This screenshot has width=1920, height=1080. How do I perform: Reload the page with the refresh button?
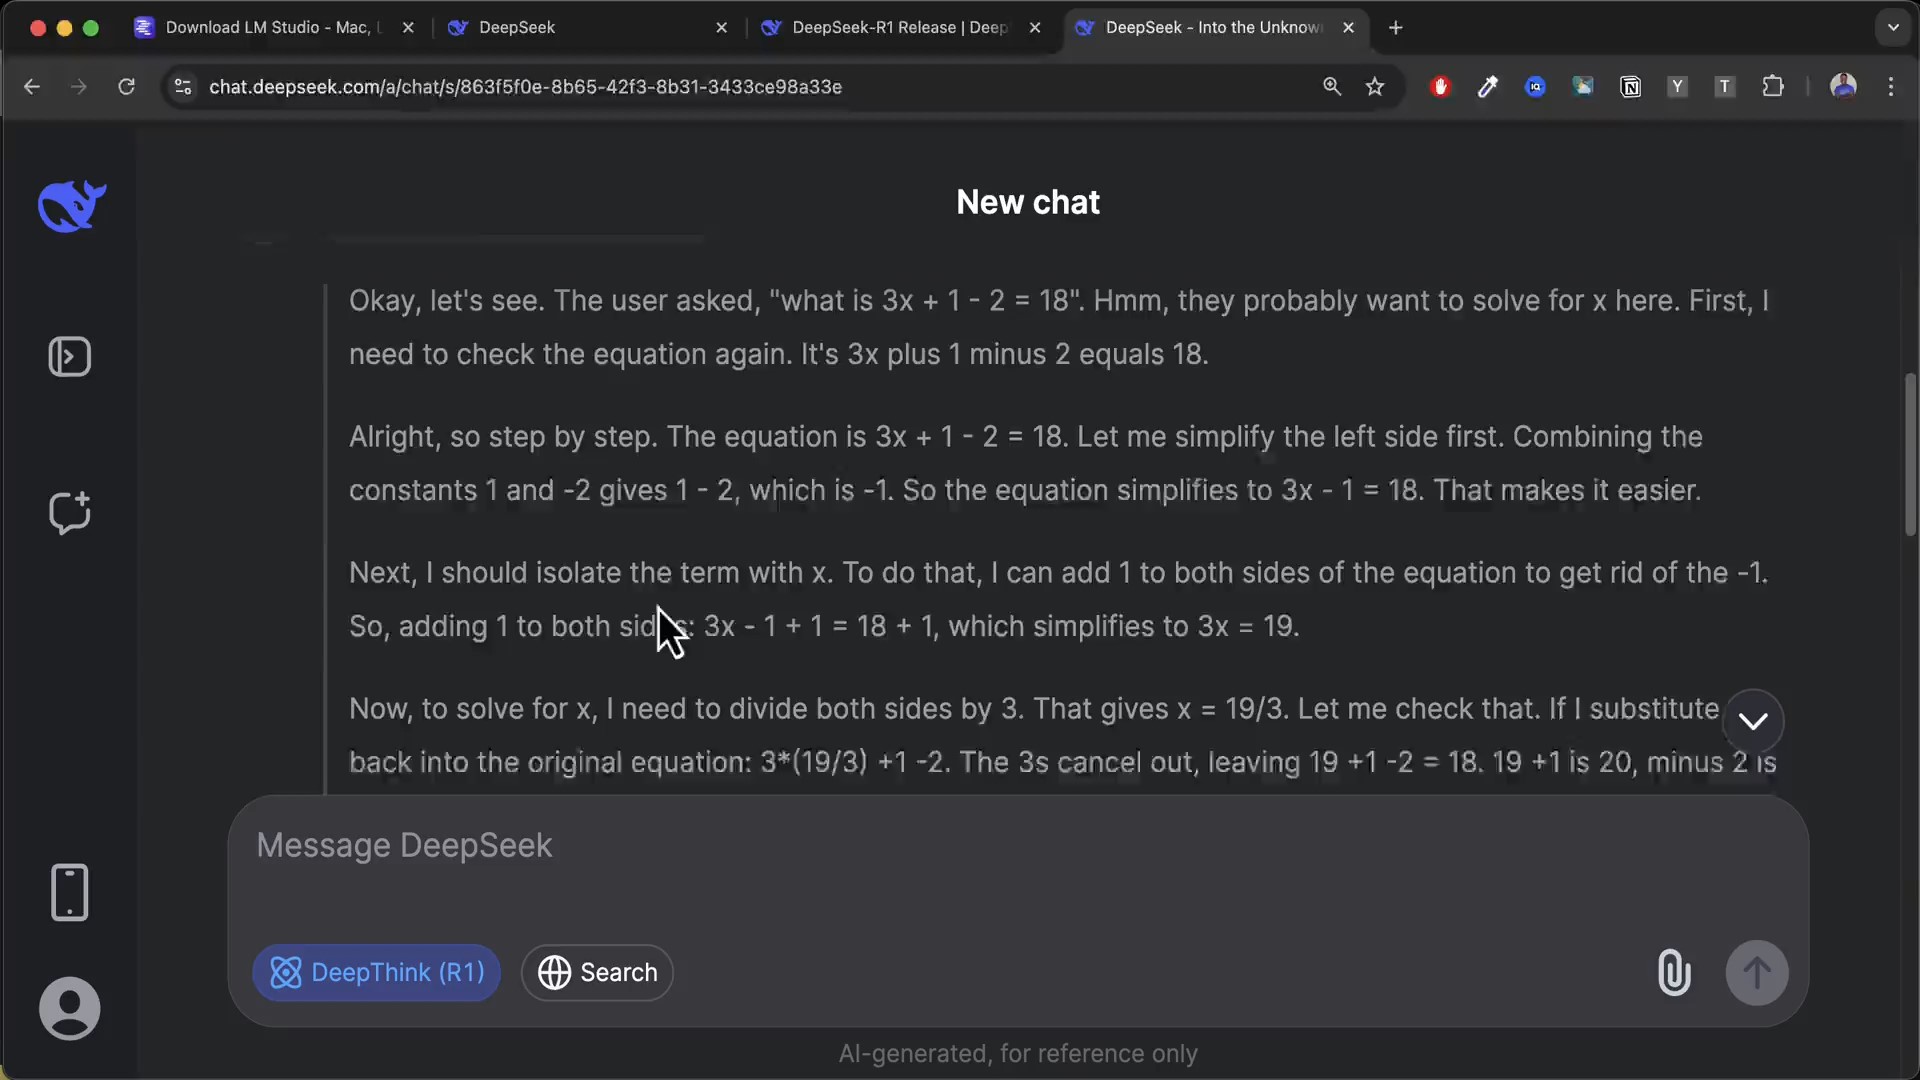click(126, 87)
